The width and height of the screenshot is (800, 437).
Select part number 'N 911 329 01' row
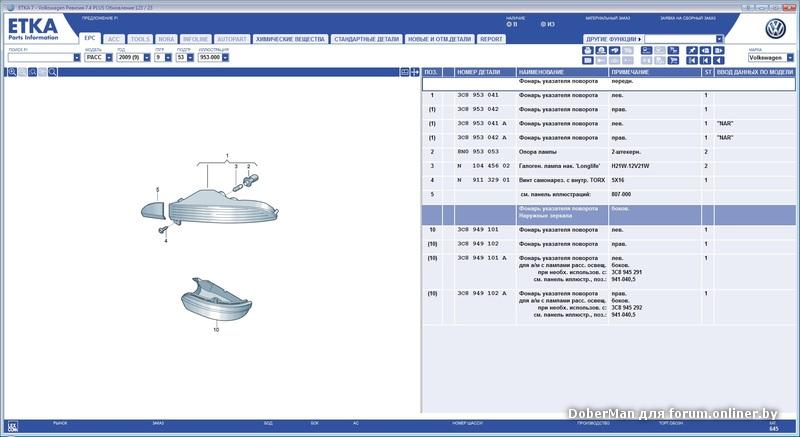(x=608, y=181)
